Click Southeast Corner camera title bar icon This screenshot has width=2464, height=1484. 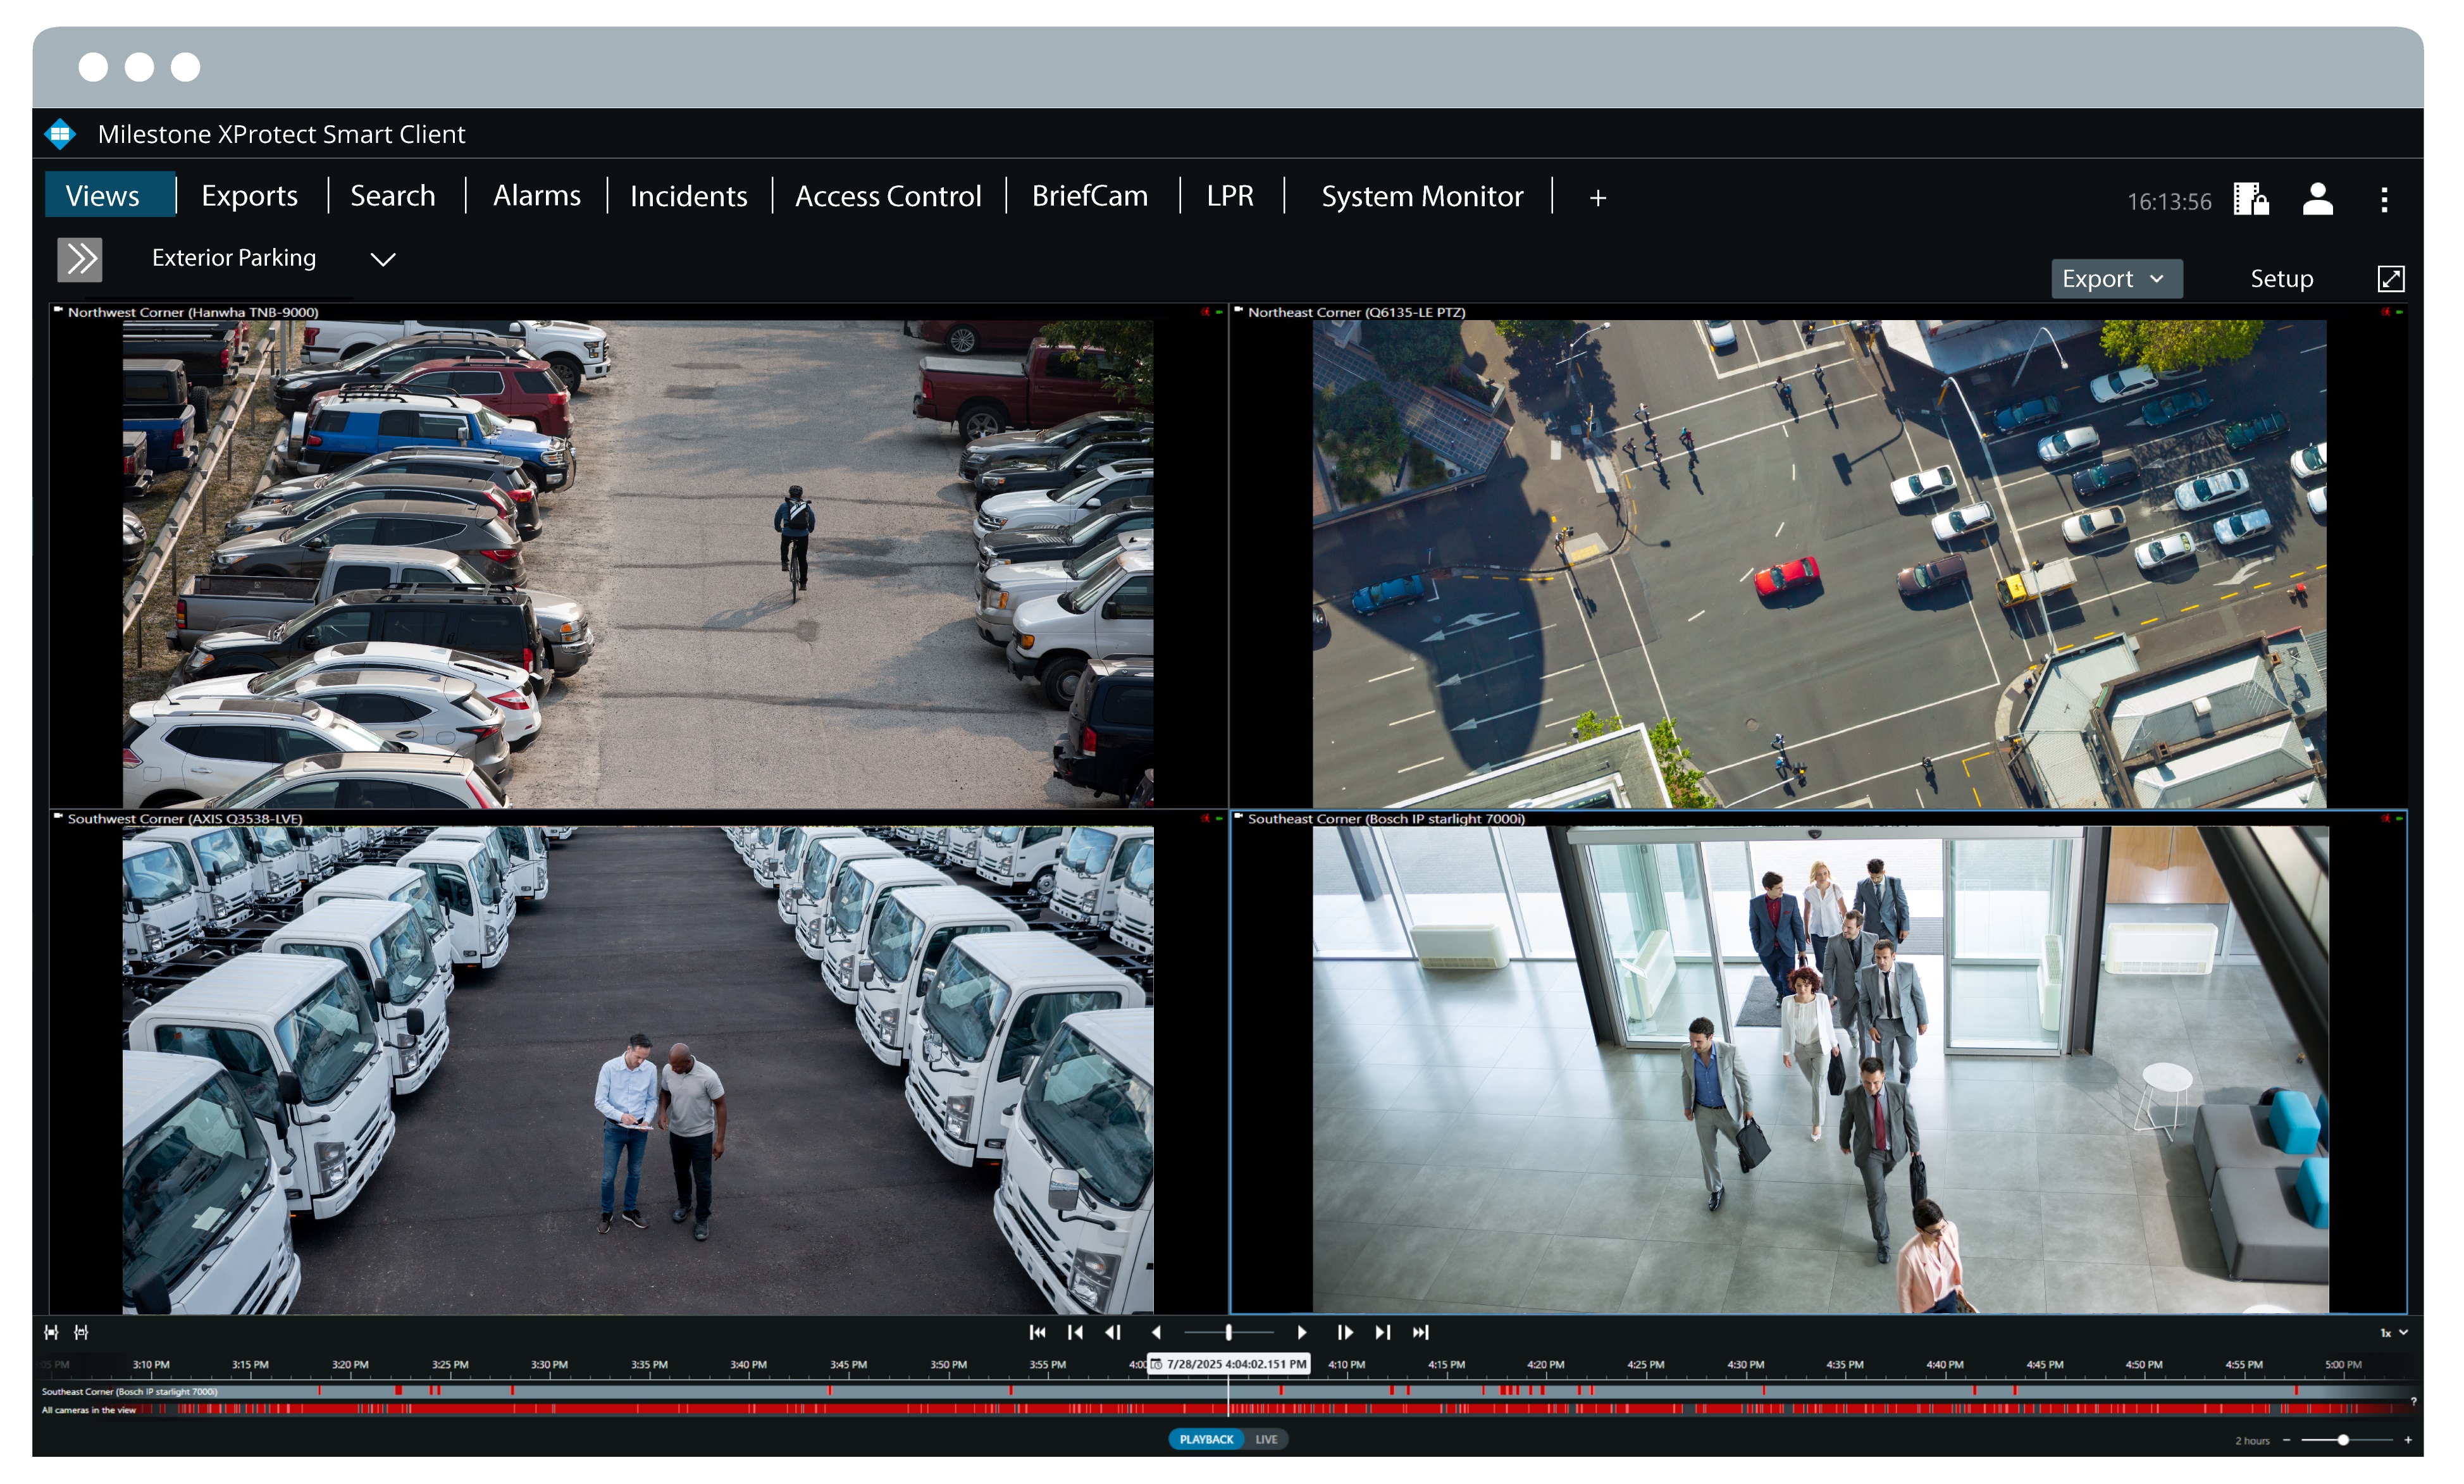pyautogui.click(x=1239, y=817)
